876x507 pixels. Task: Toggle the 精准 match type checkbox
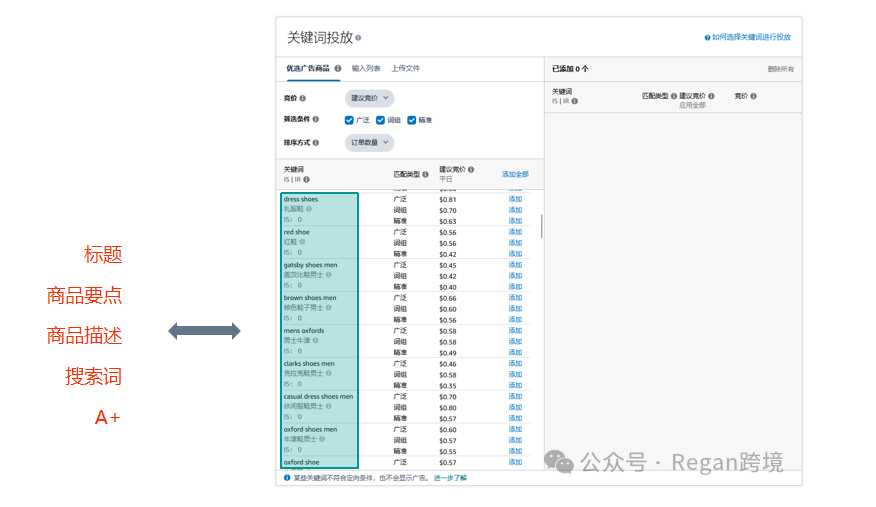(411, 120)
